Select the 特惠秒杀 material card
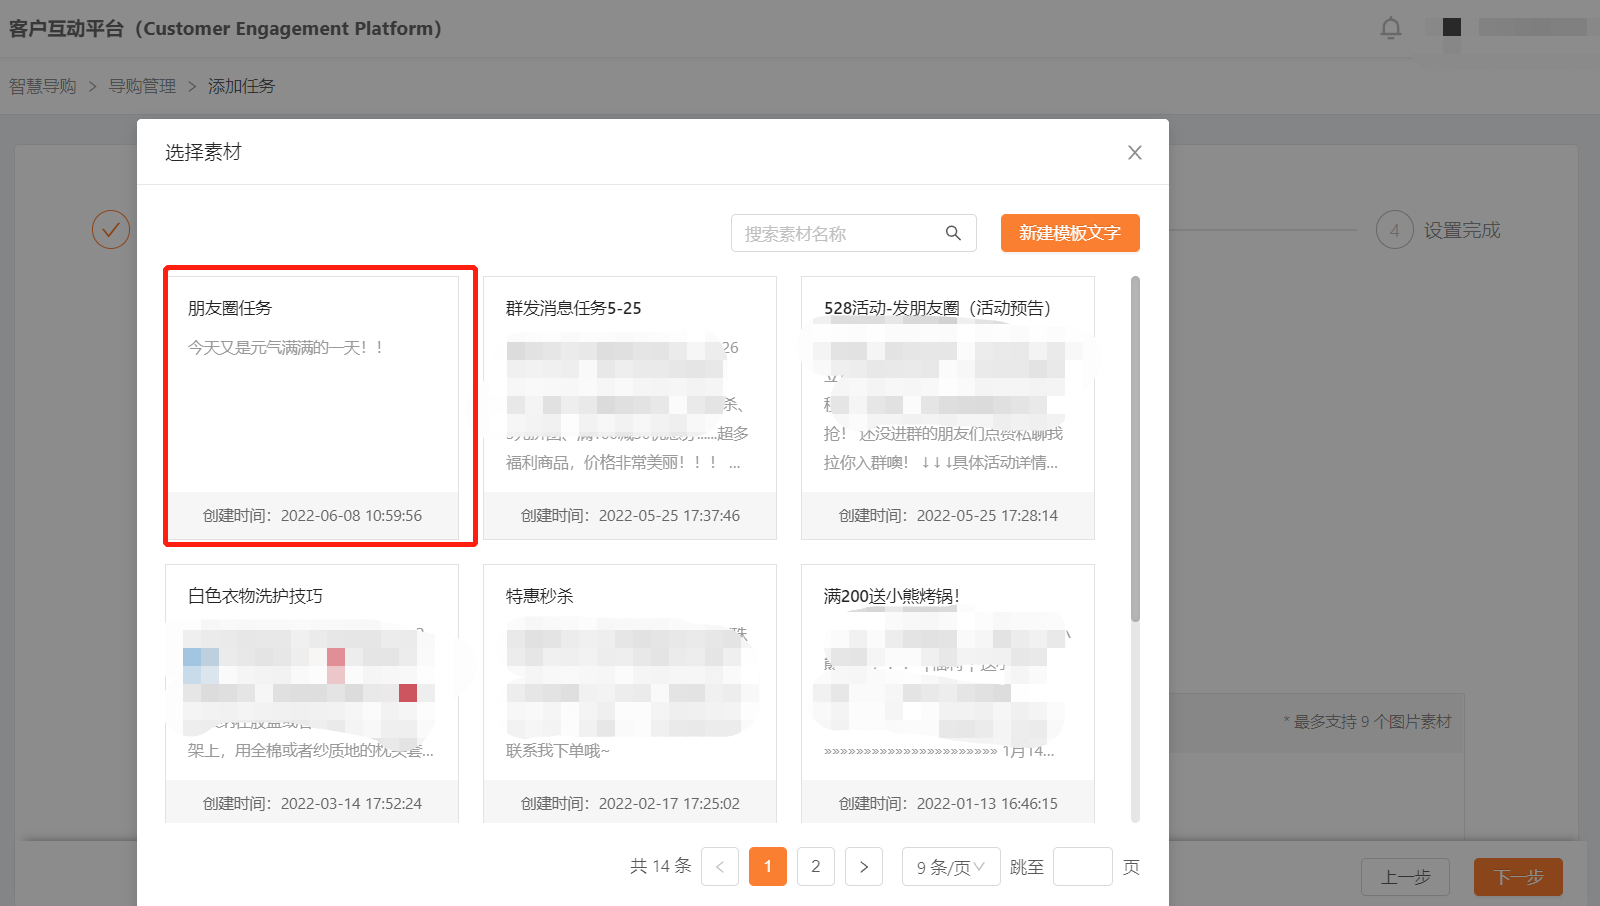 point(630,694)
